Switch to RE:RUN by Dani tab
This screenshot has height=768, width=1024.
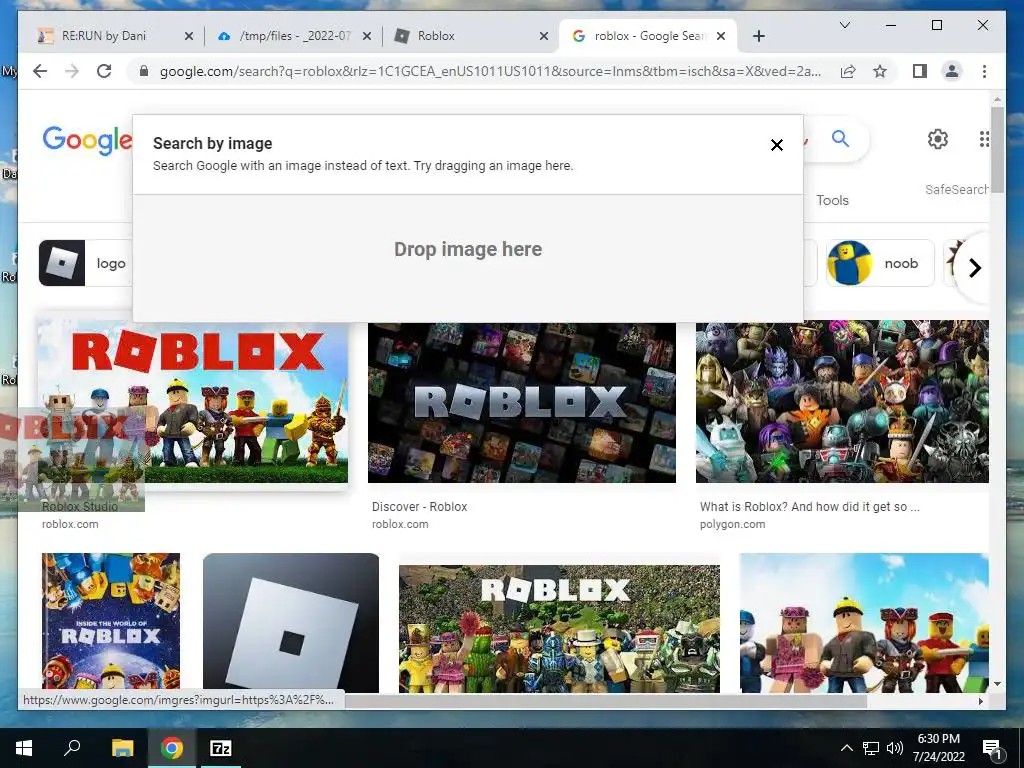[104, 36]
